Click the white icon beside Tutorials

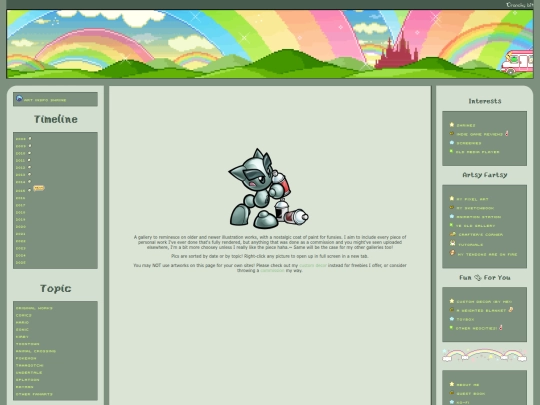[453, 243]
